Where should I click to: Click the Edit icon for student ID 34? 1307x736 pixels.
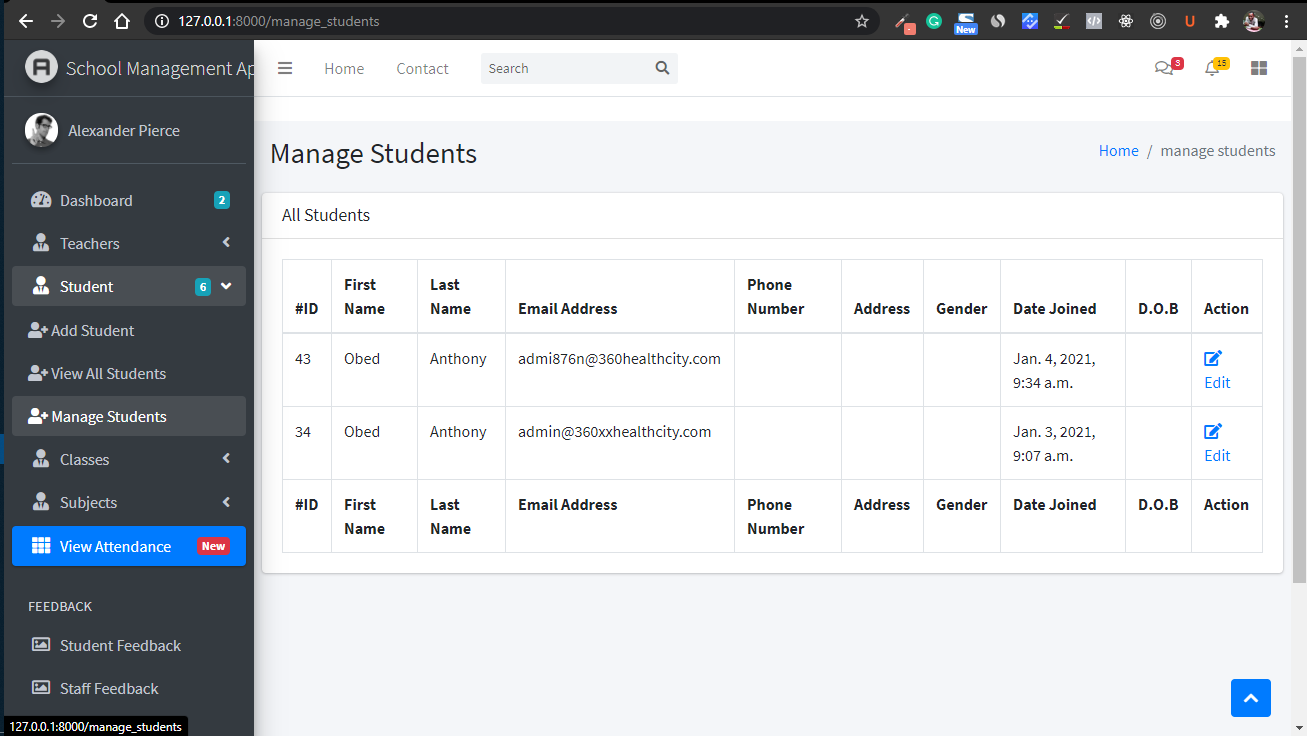[x=1212, y=430]
